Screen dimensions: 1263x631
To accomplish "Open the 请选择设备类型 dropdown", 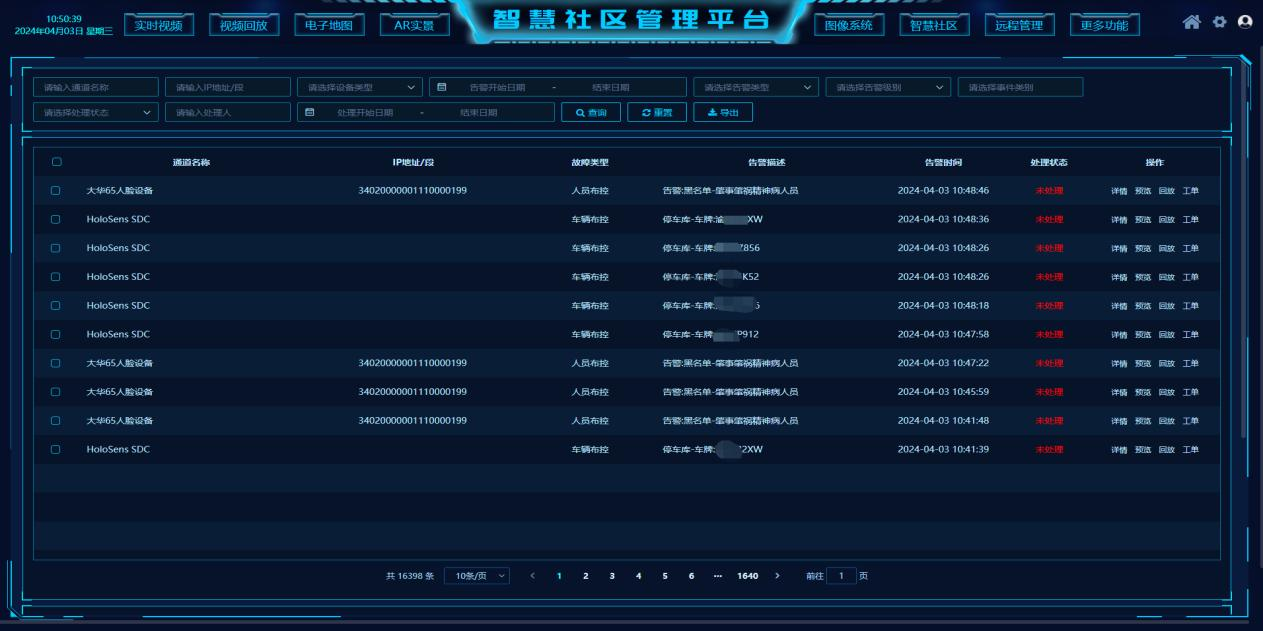I will click(360, 87).
